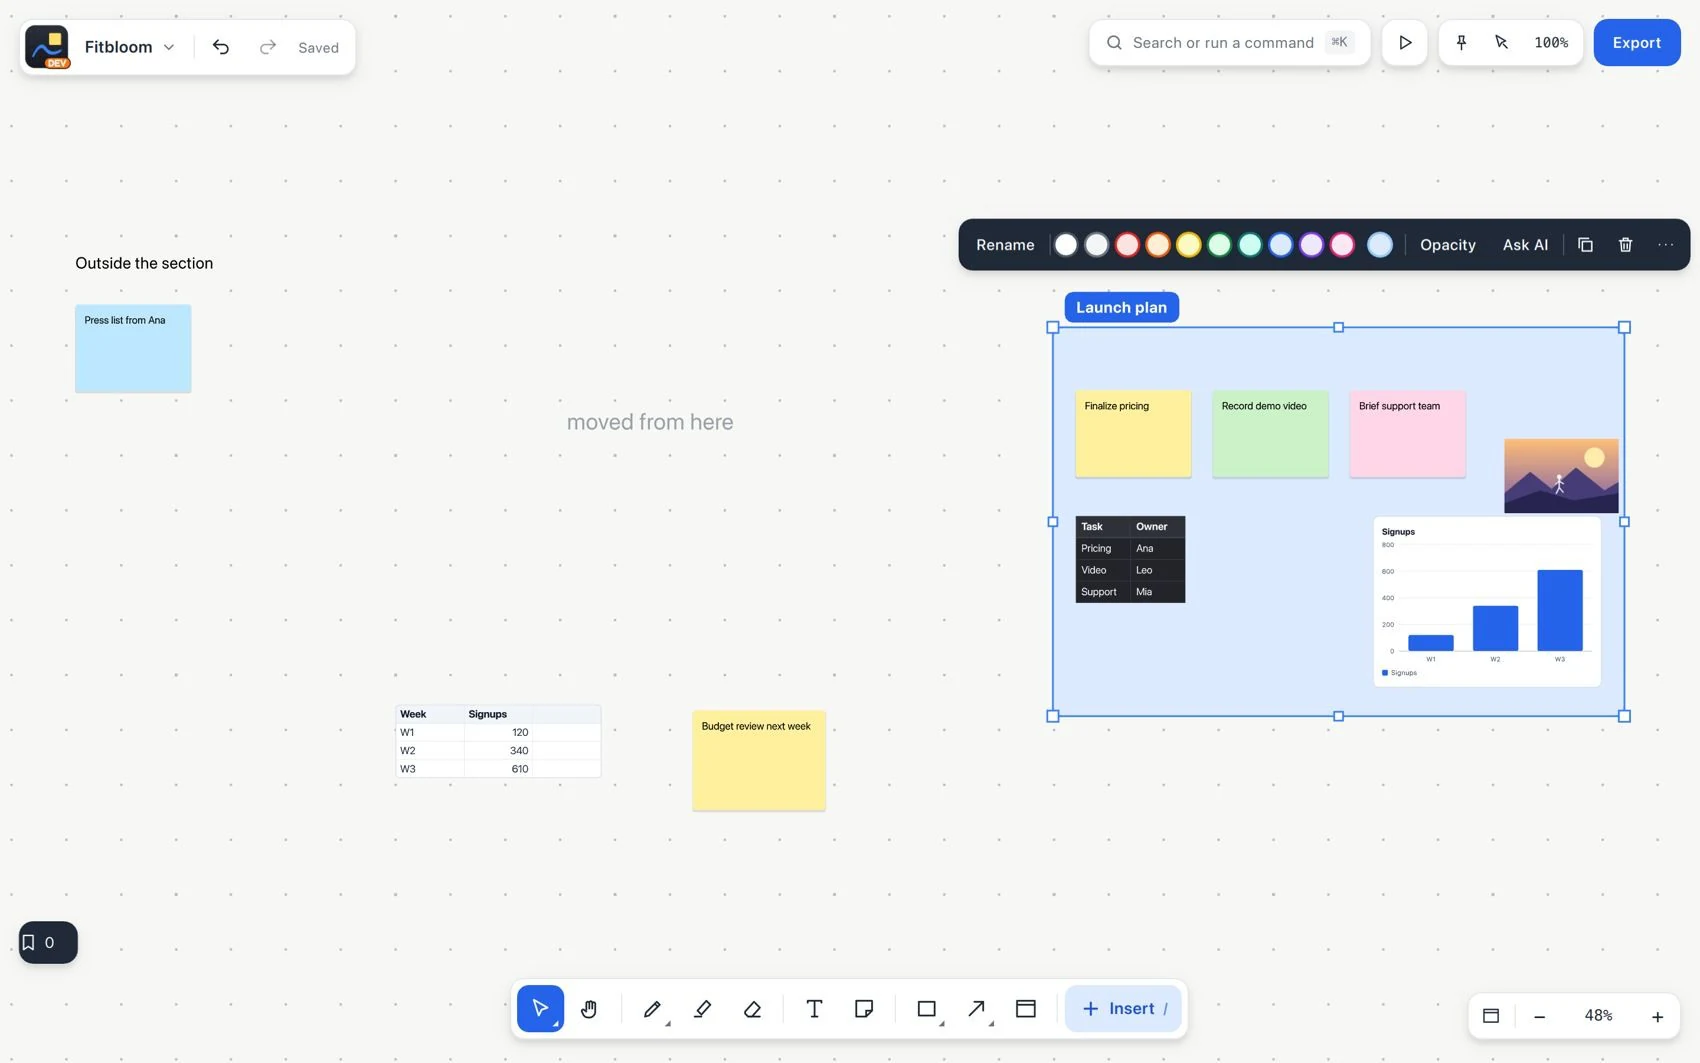This screenshot has height=1063, width=1700.
Task: Apply the white color swatch
Action: (x=1066, y=245)
